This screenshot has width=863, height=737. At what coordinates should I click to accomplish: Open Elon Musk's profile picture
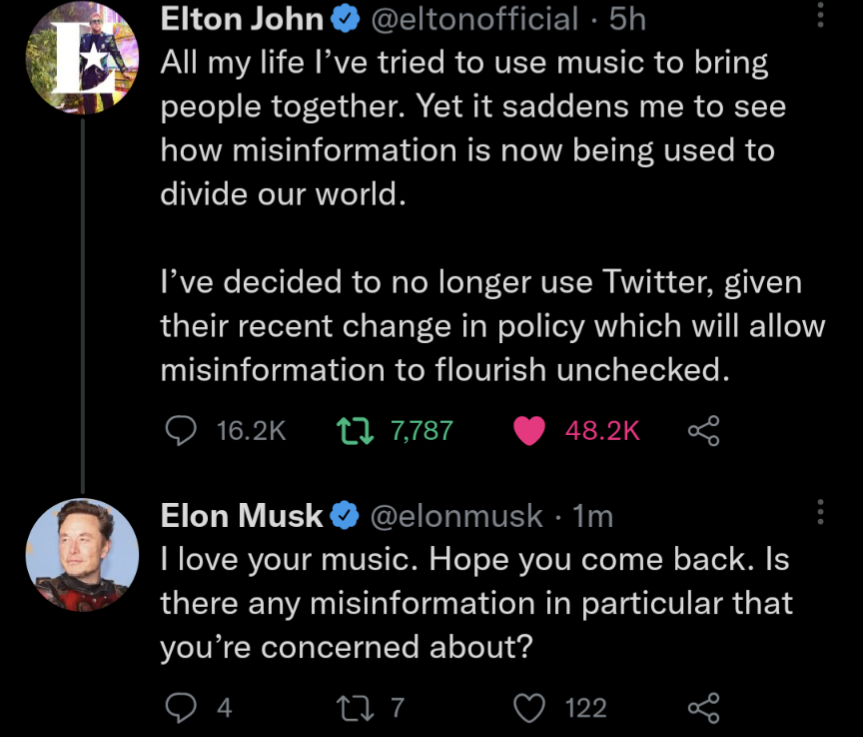(82, 554)
